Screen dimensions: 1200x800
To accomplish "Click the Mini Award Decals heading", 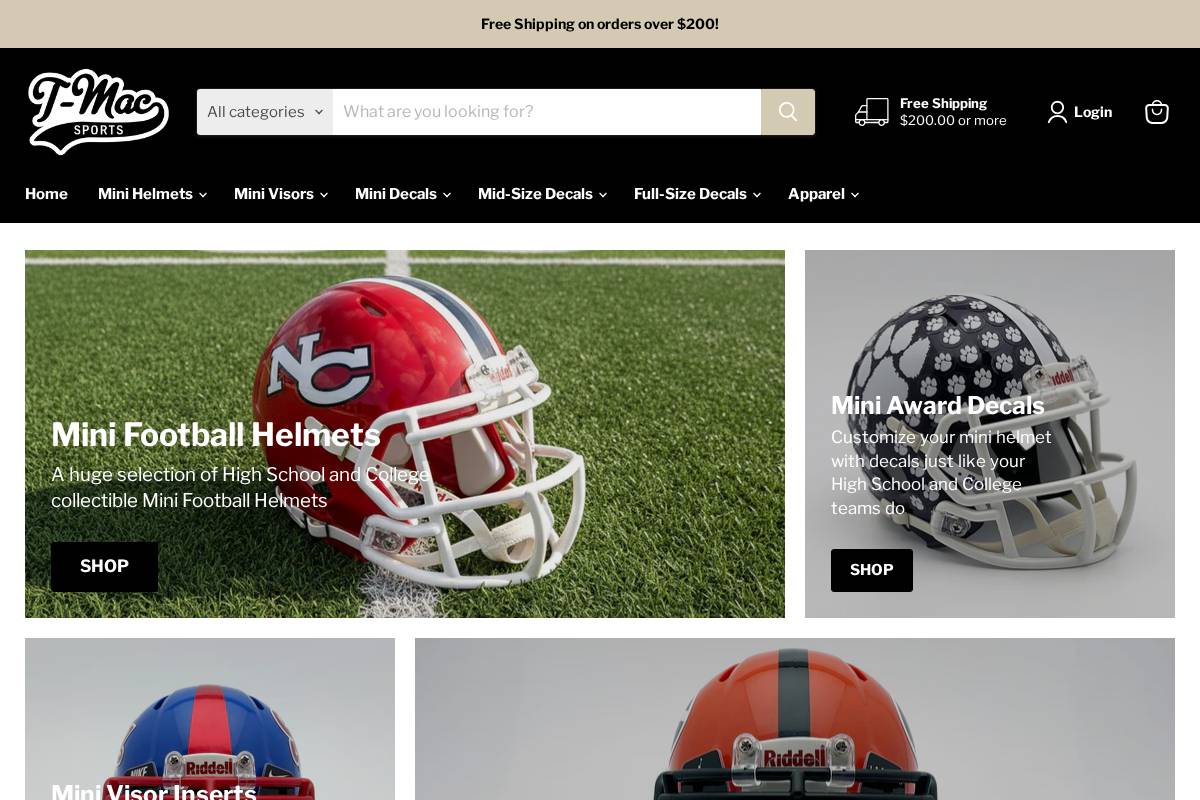I will point(937,405).
